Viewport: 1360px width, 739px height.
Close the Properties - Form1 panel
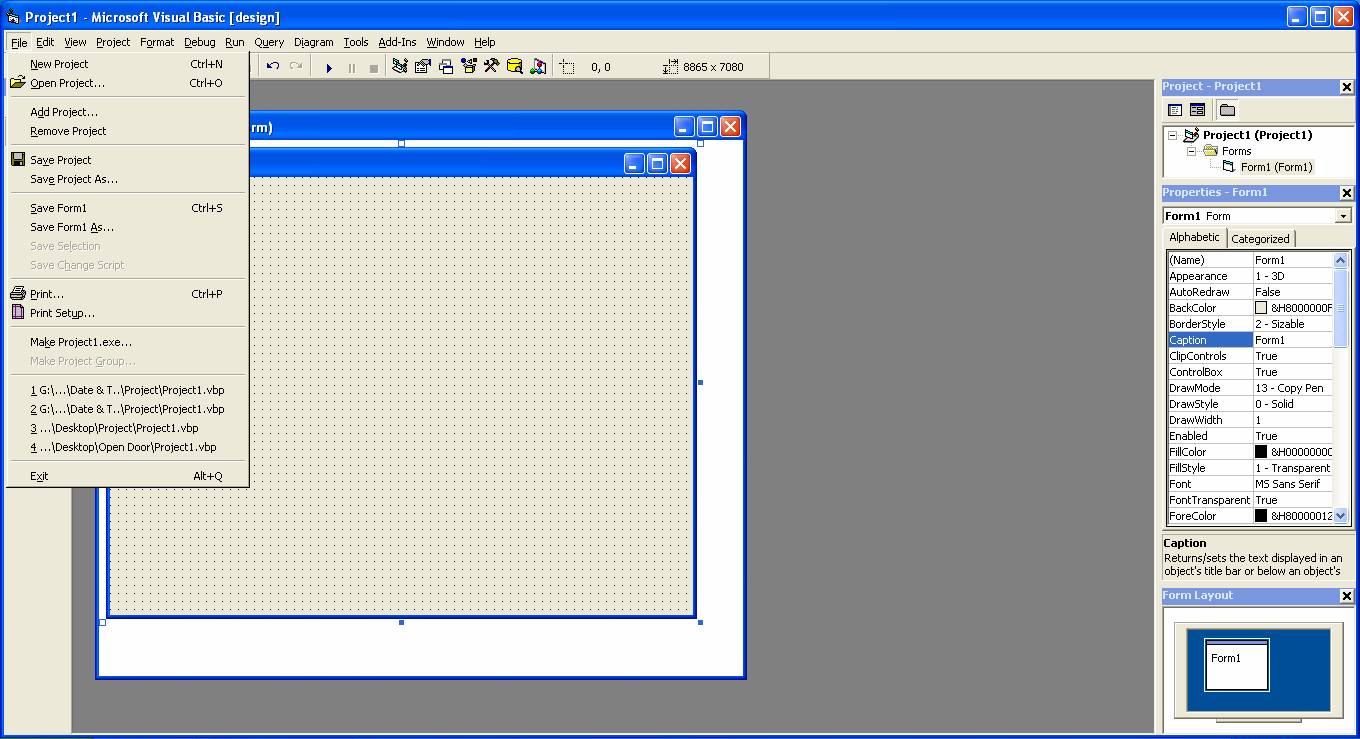point(1346,193)
